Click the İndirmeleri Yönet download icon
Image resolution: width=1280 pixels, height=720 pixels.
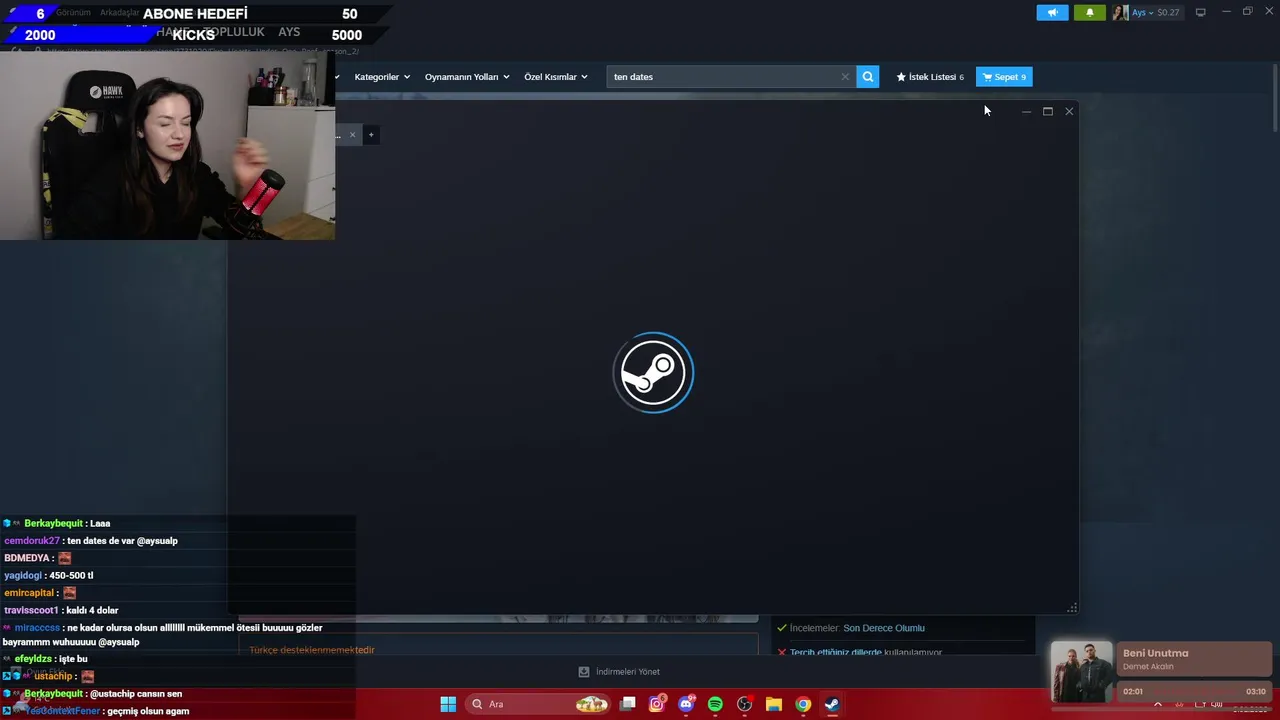point(584,672)
